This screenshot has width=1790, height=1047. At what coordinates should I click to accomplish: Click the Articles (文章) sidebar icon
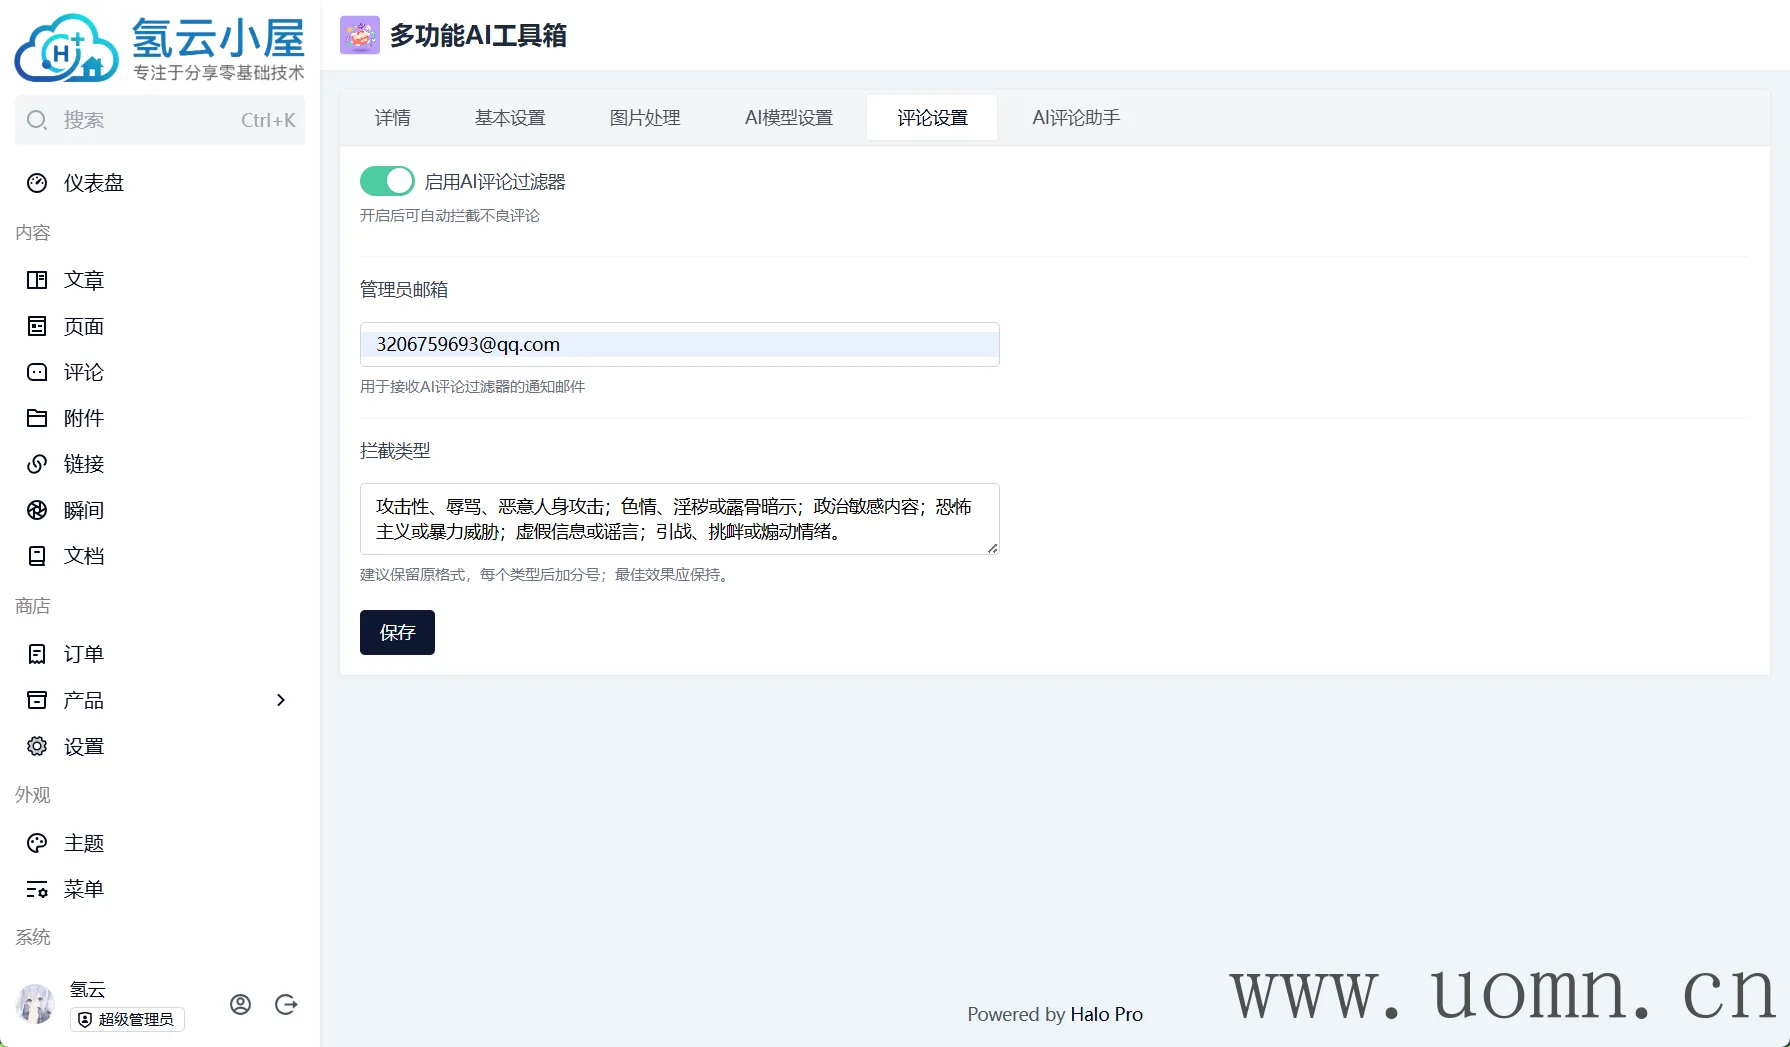[x=37, y=280]
